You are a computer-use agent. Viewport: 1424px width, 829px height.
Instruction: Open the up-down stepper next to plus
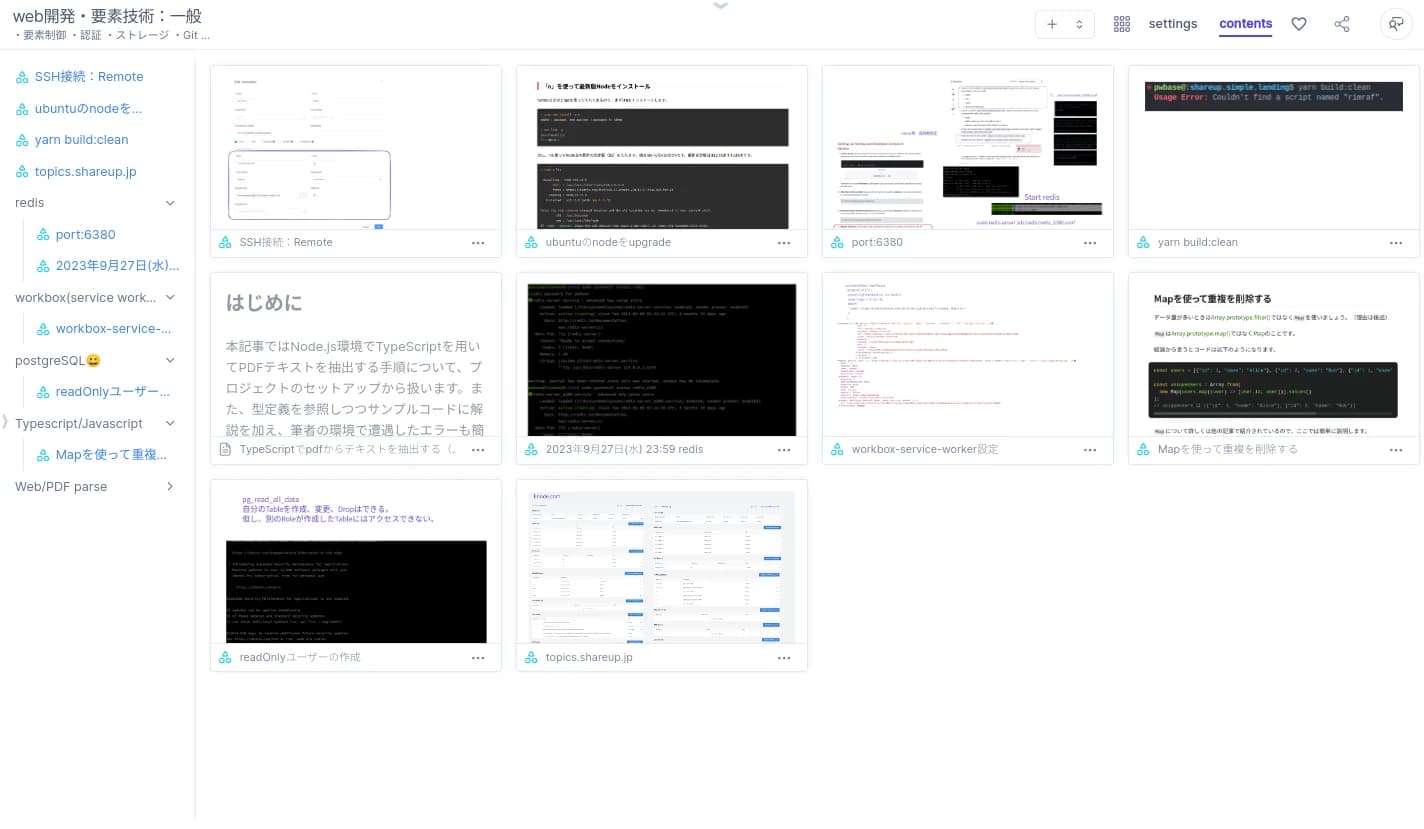(x=1080, y=24)
